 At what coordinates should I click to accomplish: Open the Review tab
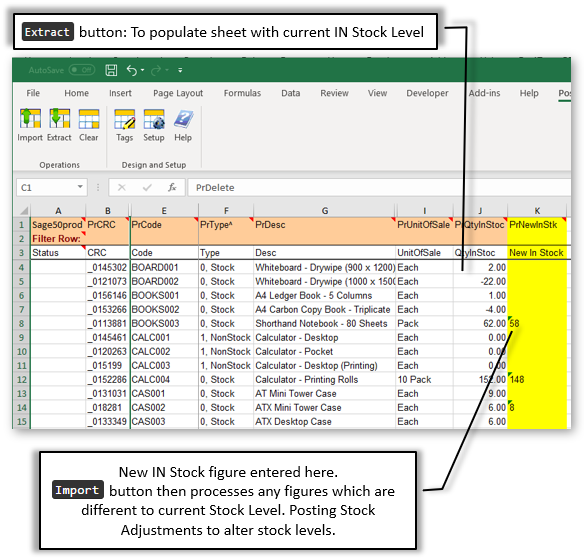pyautogui.click(x=334, y=93)
